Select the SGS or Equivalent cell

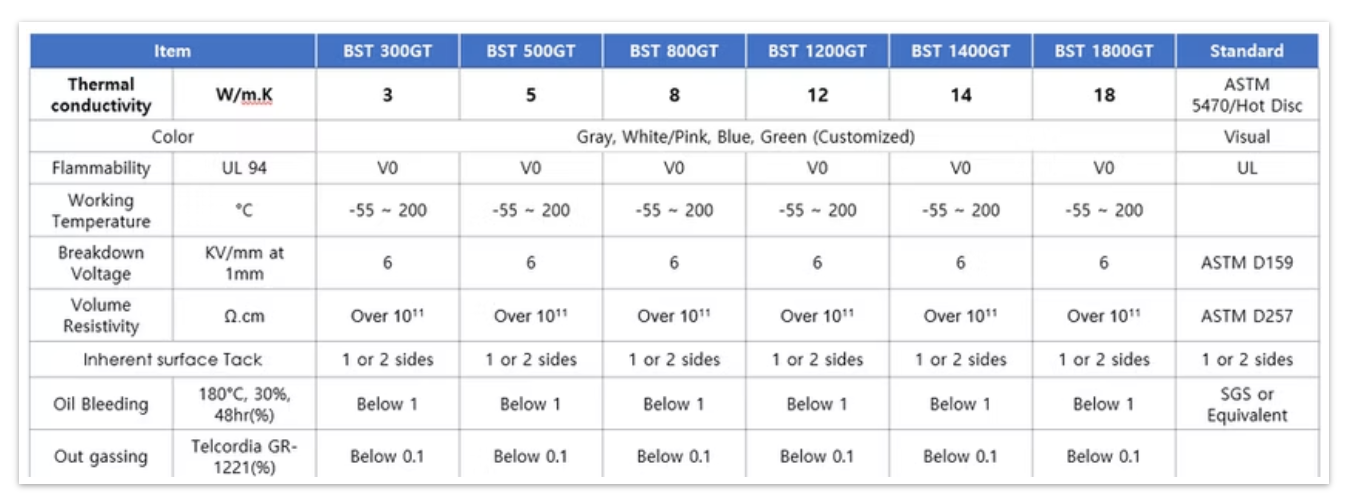click(x=1246, y=404)
